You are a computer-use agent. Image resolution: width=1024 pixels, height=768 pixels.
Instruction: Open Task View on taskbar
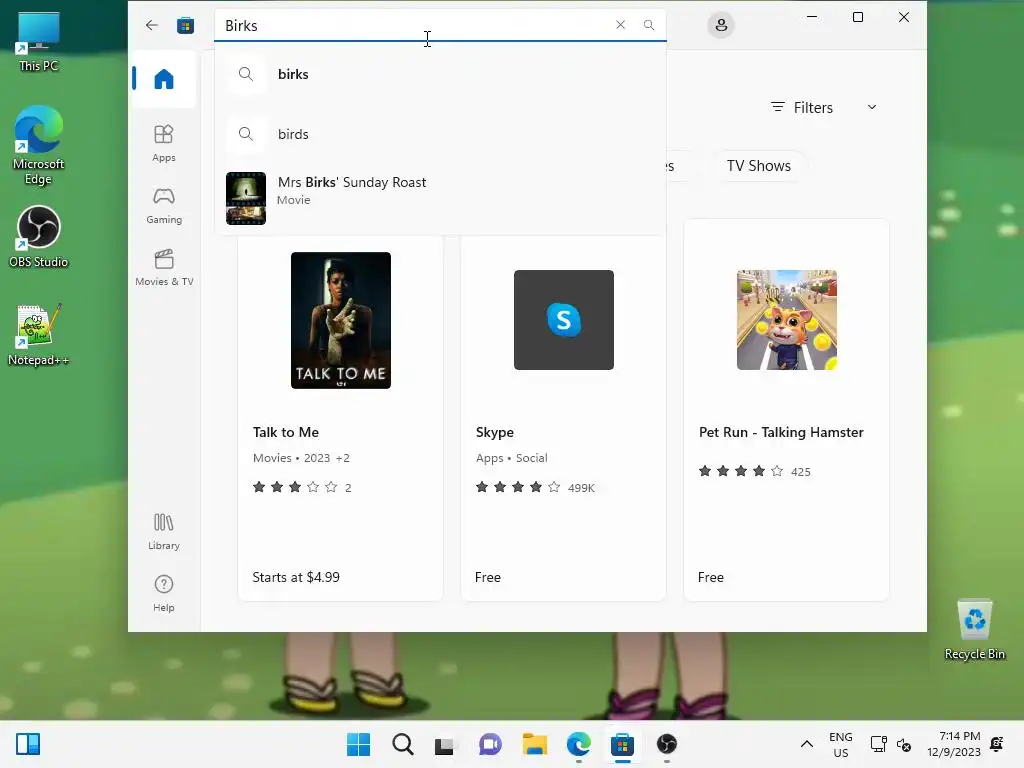click(445, 745)
